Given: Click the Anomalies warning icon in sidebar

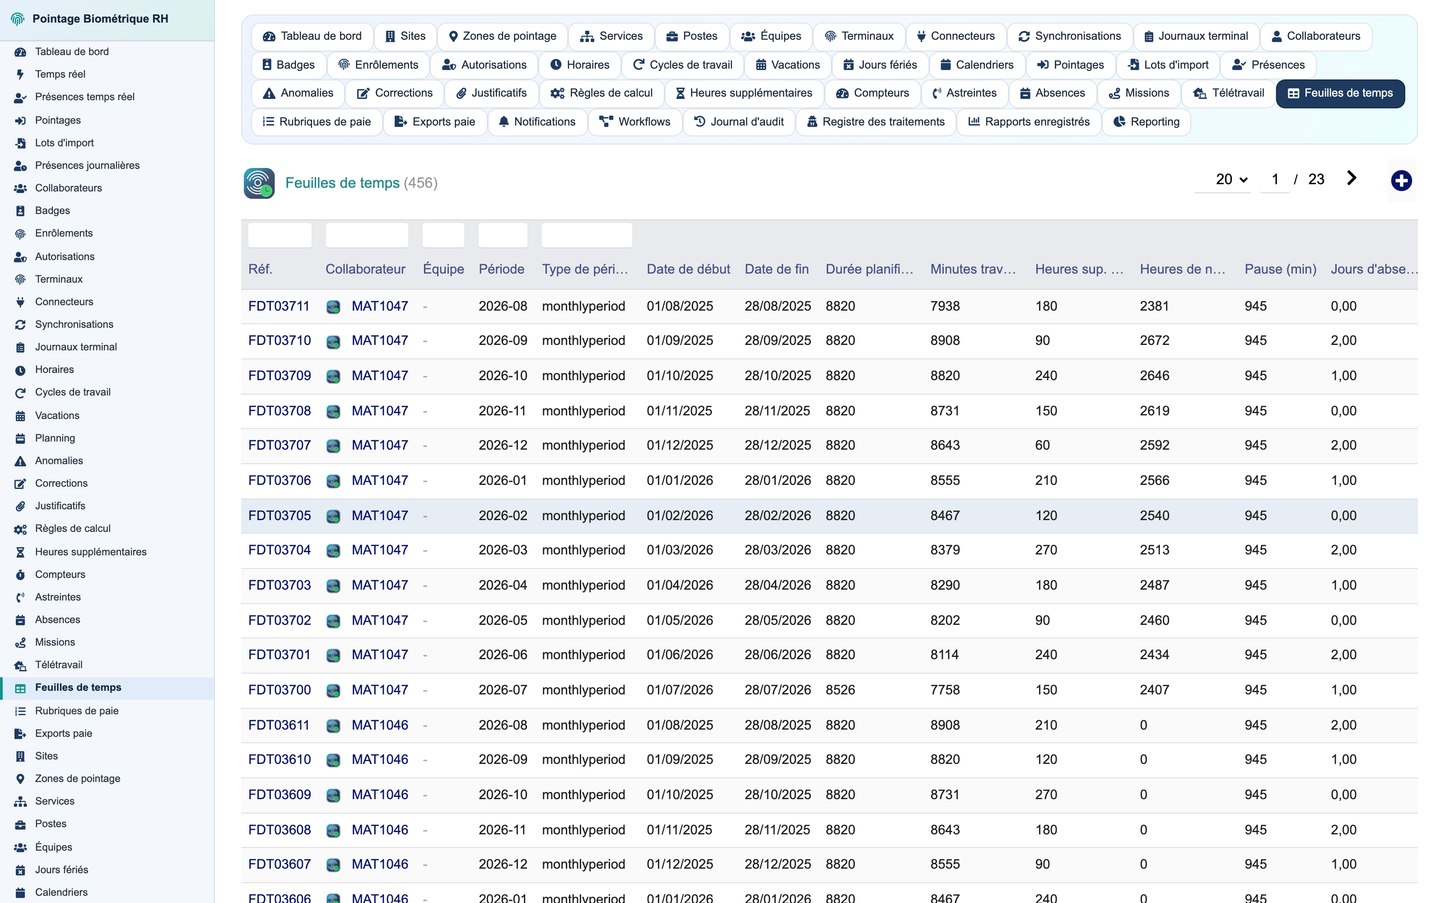Looking at the screenshot, I should (x=20, y=461).
